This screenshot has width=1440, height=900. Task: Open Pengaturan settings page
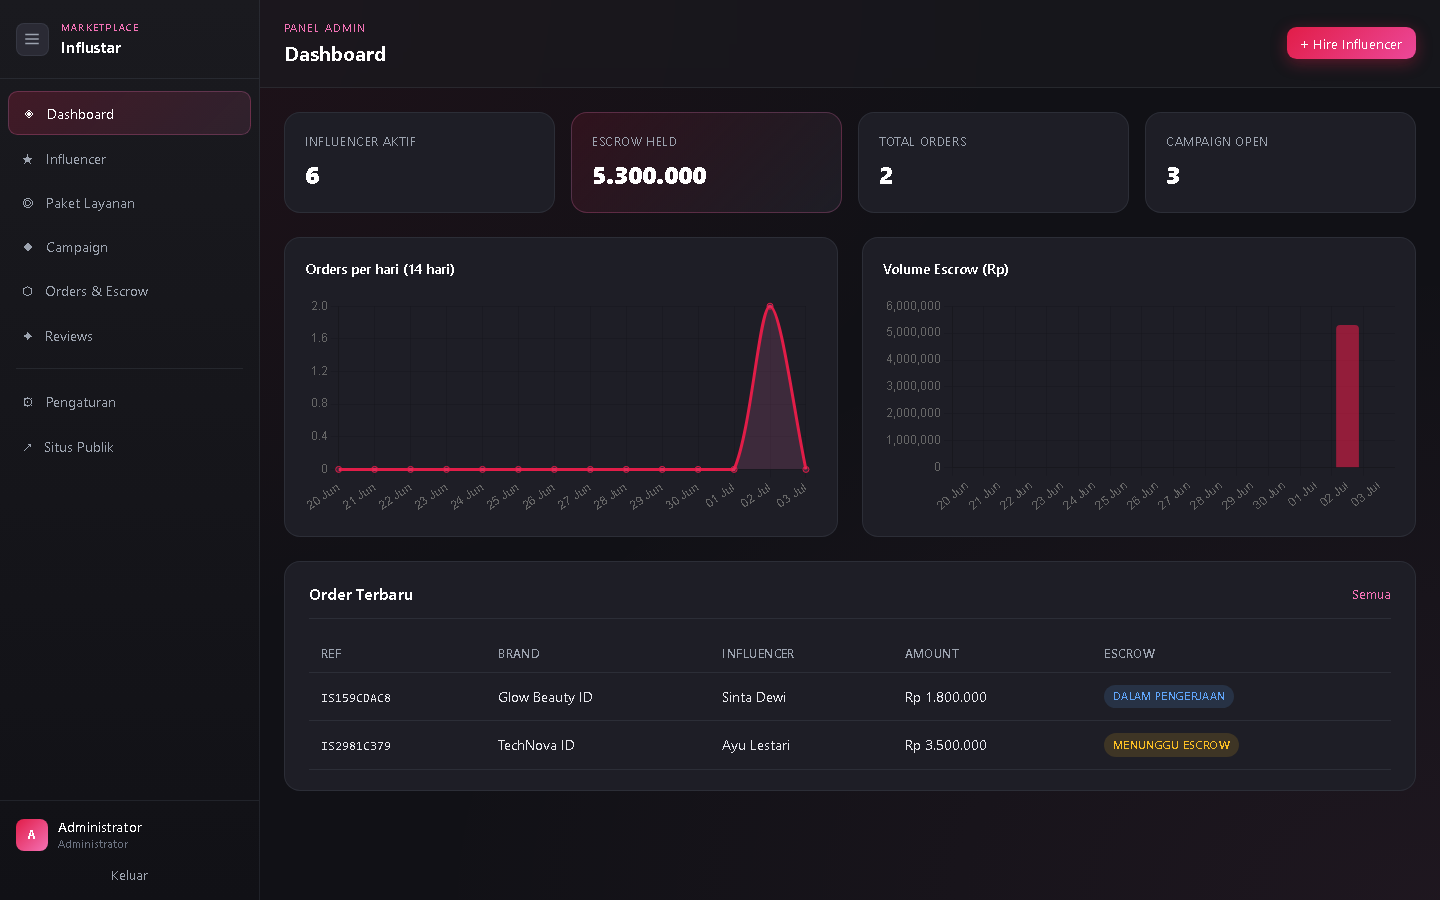click(x=129, y=402)
